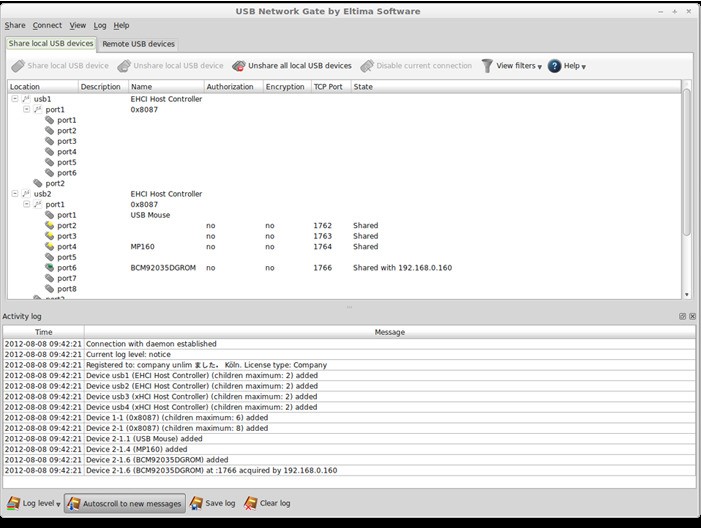The image size is (701, 529).
Task: Click the Clear log icon
Action: pos(250,503)
